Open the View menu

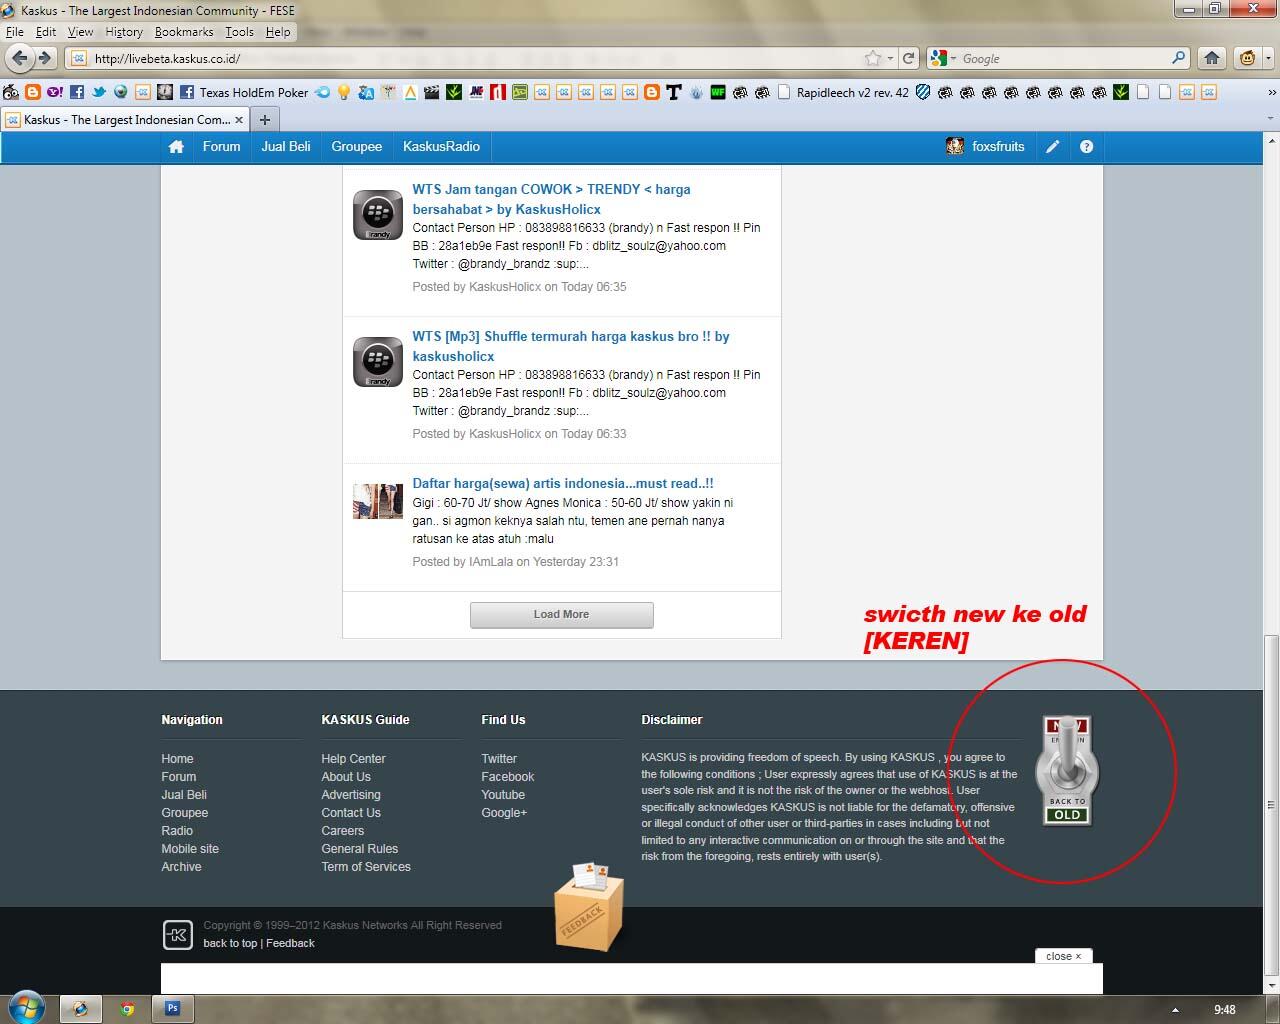[80, 32]
